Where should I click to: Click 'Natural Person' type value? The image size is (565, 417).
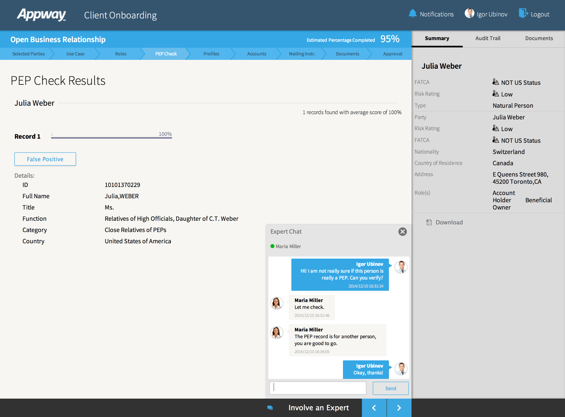coord(512,106)
